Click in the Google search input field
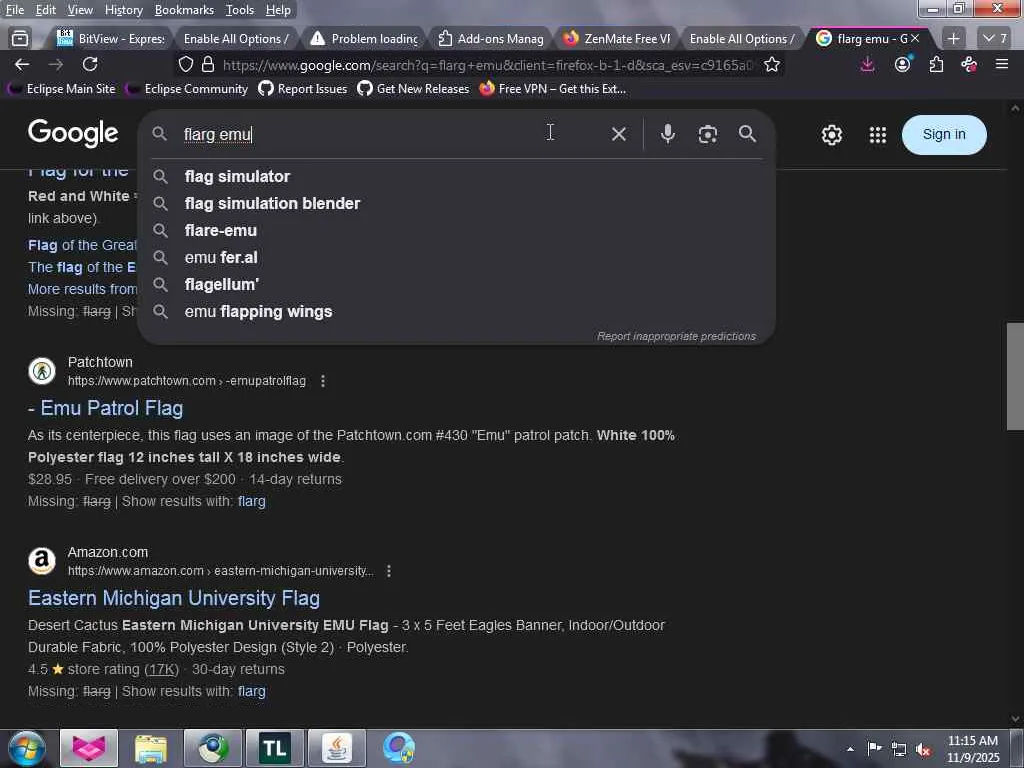The width and height of the screenshot is (1024, 768). coord(392,135)
